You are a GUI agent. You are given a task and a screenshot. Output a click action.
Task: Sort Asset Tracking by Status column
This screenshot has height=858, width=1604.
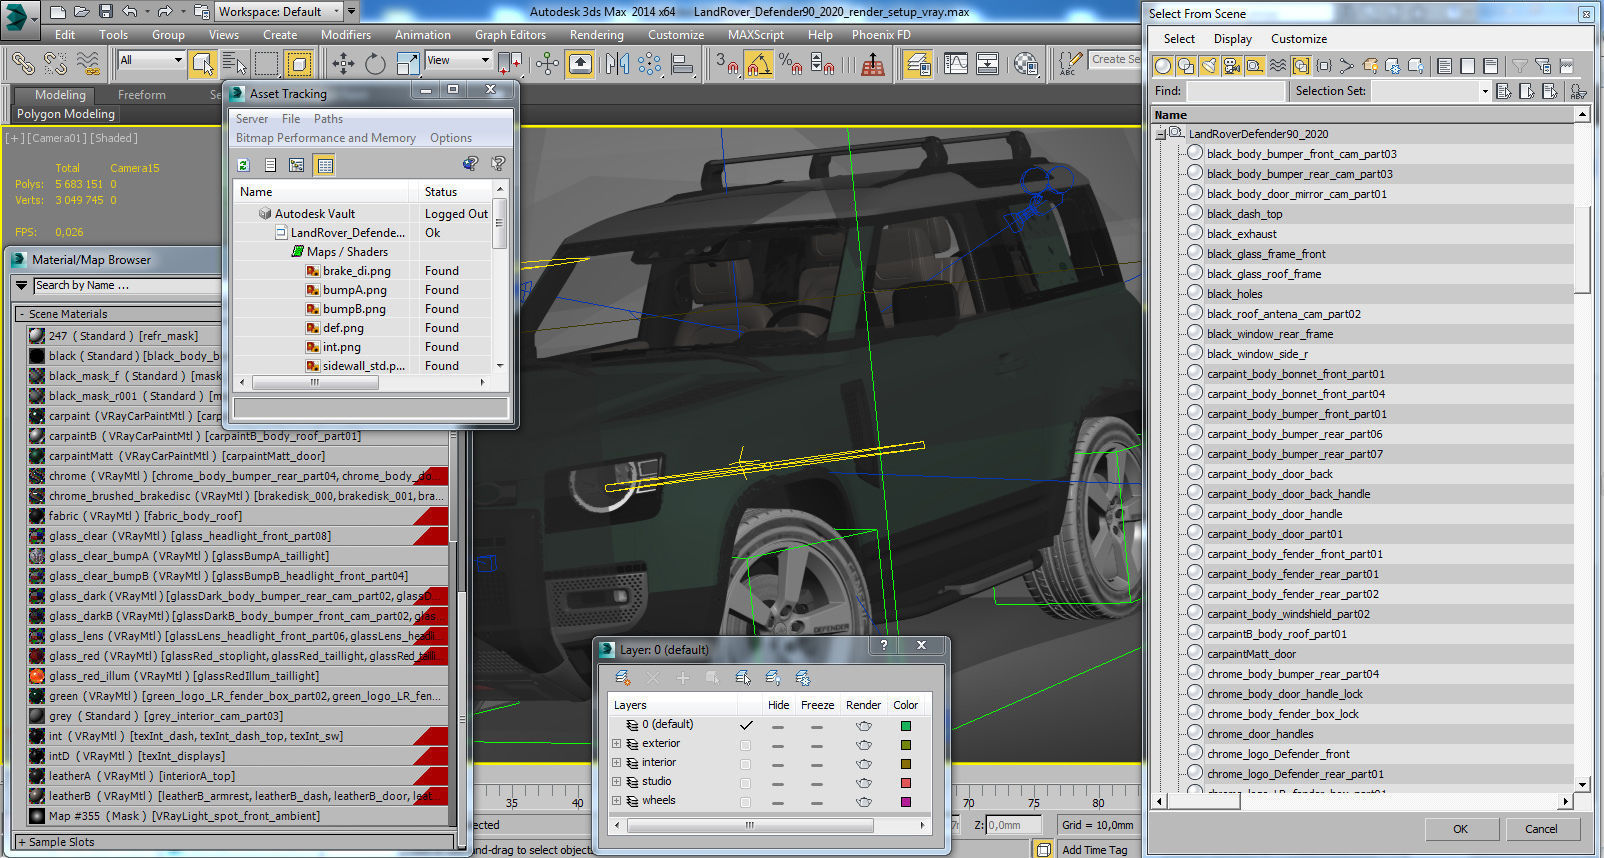[454, 191]
